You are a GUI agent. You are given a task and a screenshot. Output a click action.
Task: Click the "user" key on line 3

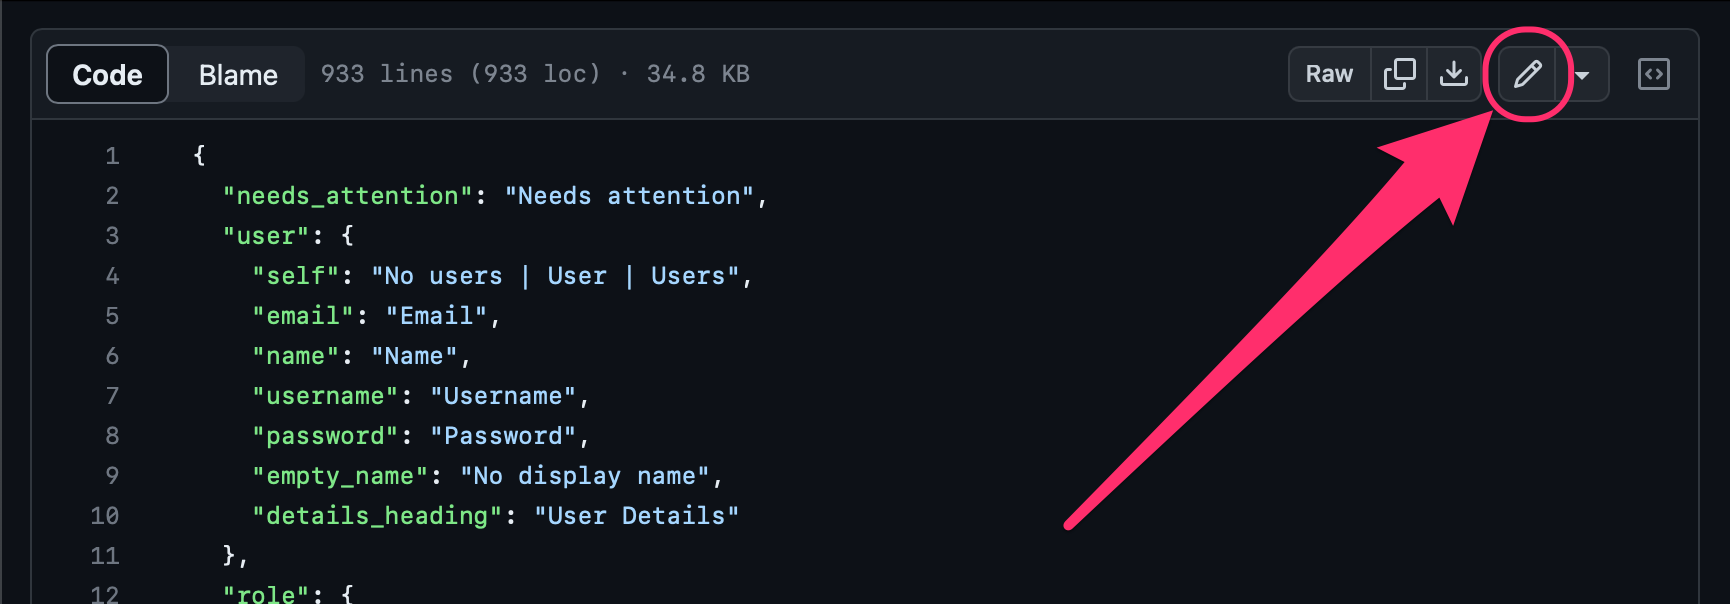click(x=265, y=235)
